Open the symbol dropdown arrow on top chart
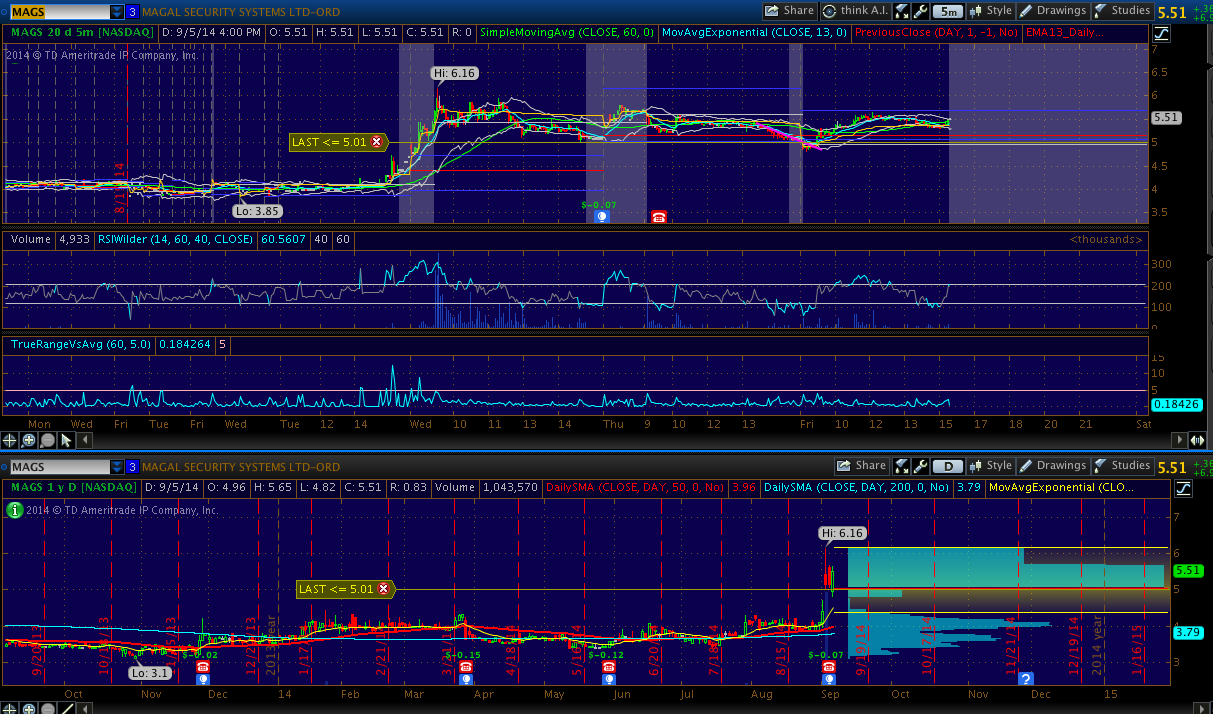Image resolution: width=1213 pixels, height=714 pixels. (x=117, y=12)
